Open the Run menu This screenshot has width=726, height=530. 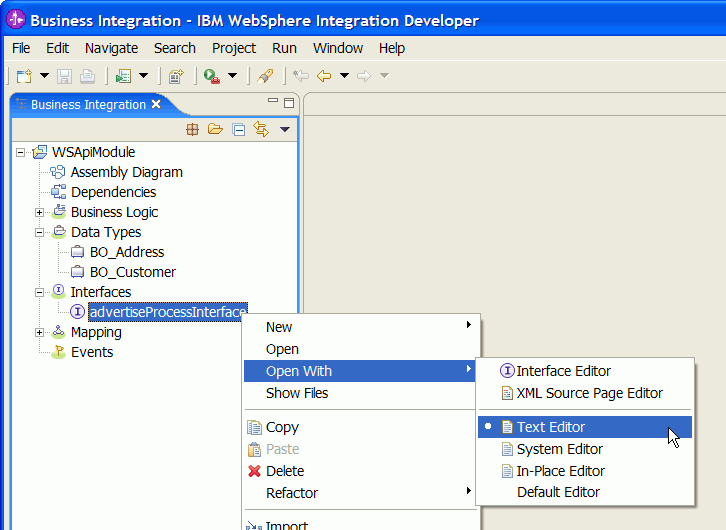tap(284, 48)
